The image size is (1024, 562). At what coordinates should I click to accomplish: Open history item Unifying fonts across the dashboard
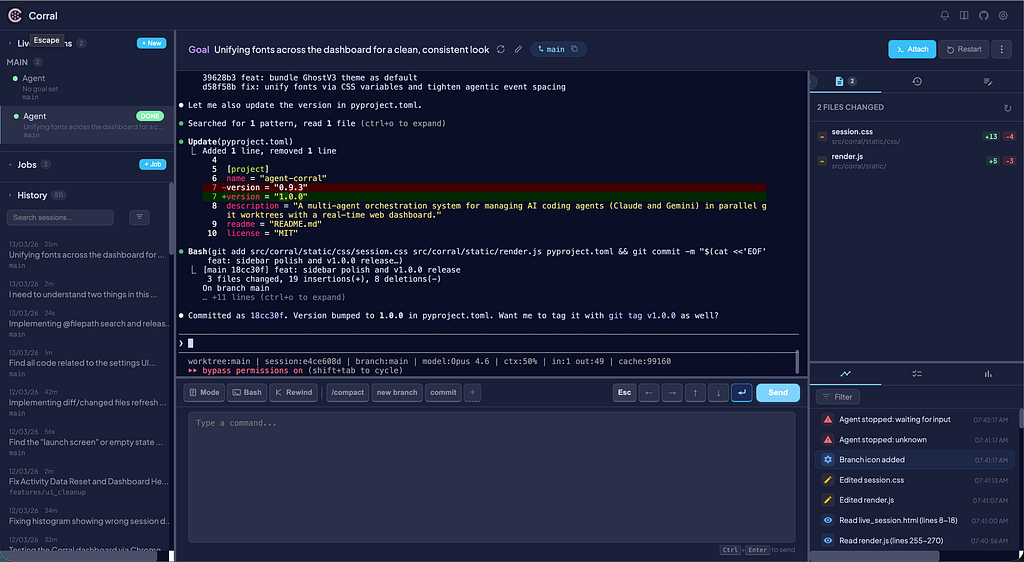(86, 255)
